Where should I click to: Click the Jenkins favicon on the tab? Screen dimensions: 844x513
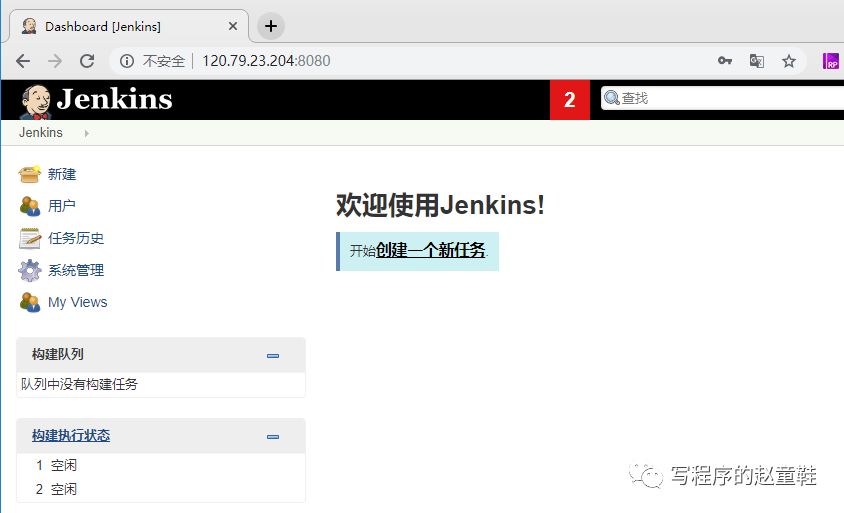(29, 26)
